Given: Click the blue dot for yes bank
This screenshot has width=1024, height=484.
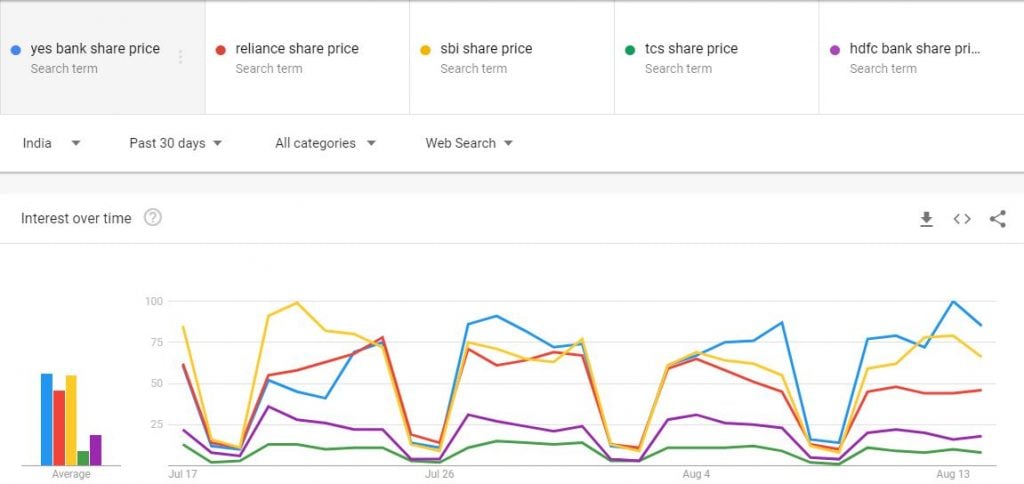Looking at the screenshot, I should 15,49.
